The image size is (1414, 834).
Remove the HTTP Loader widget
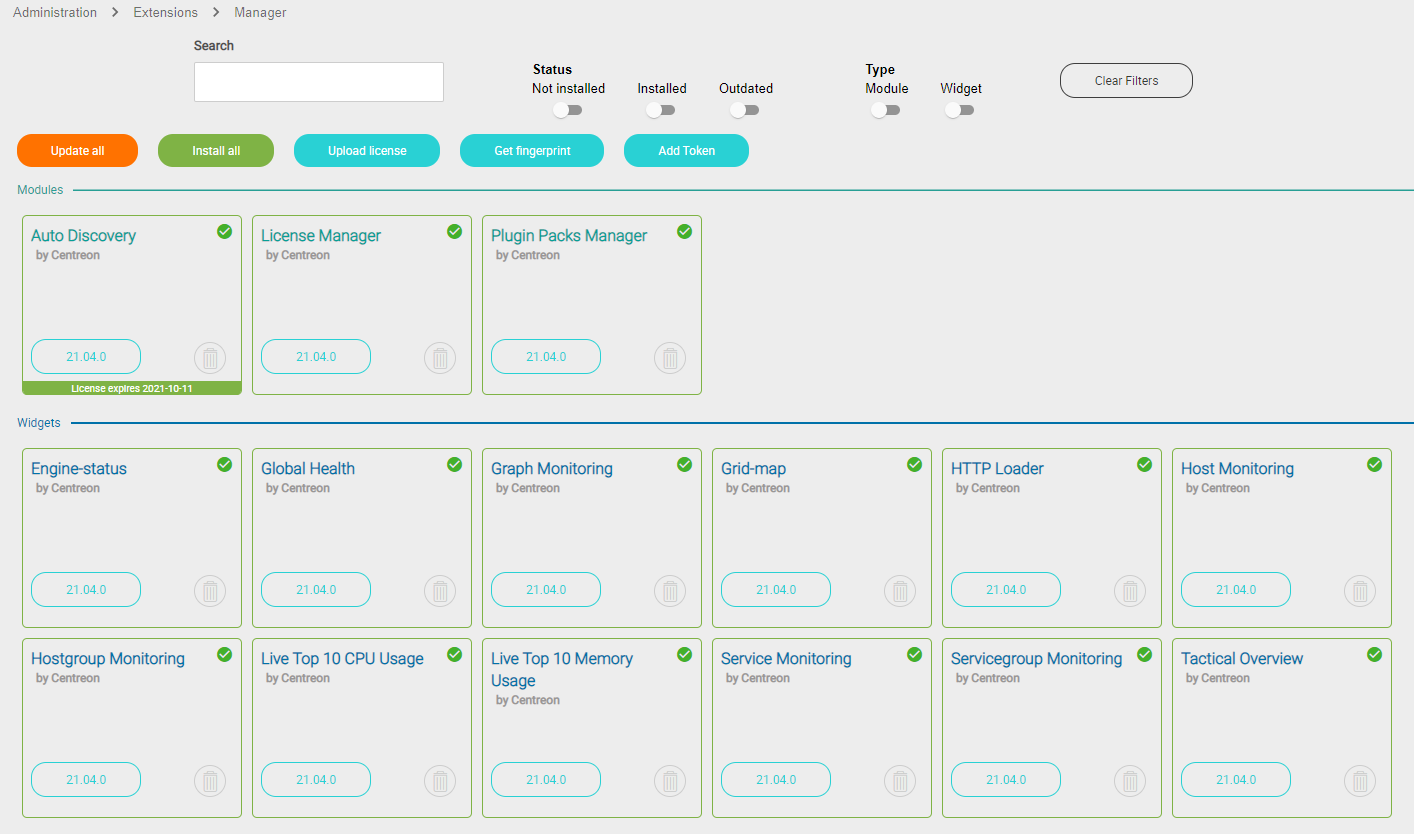click(x=1130, y=590)
